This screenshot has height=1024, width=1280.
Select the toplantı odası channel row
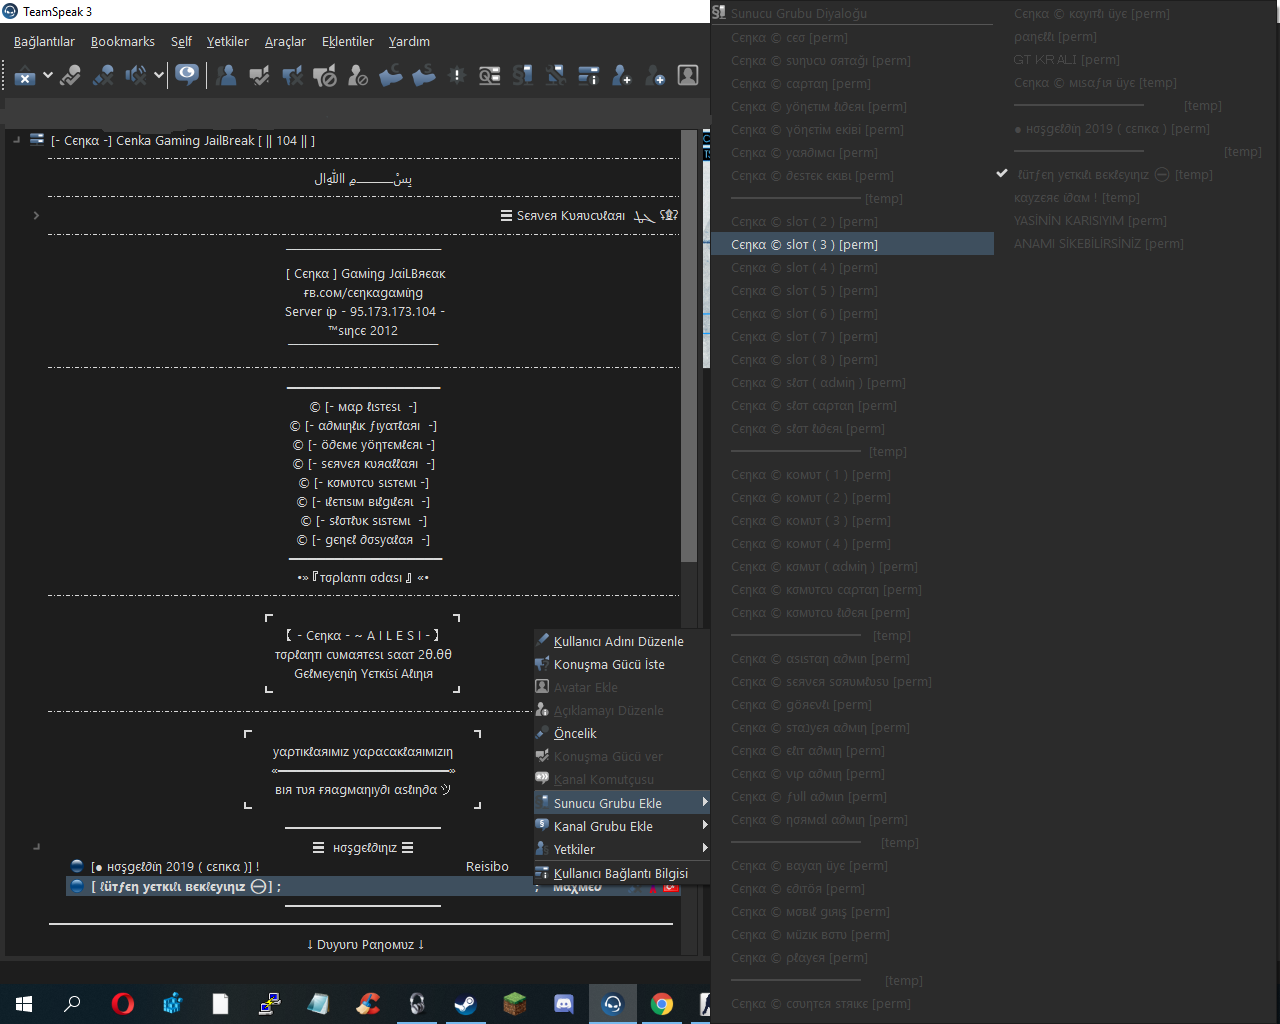point(363,577)
